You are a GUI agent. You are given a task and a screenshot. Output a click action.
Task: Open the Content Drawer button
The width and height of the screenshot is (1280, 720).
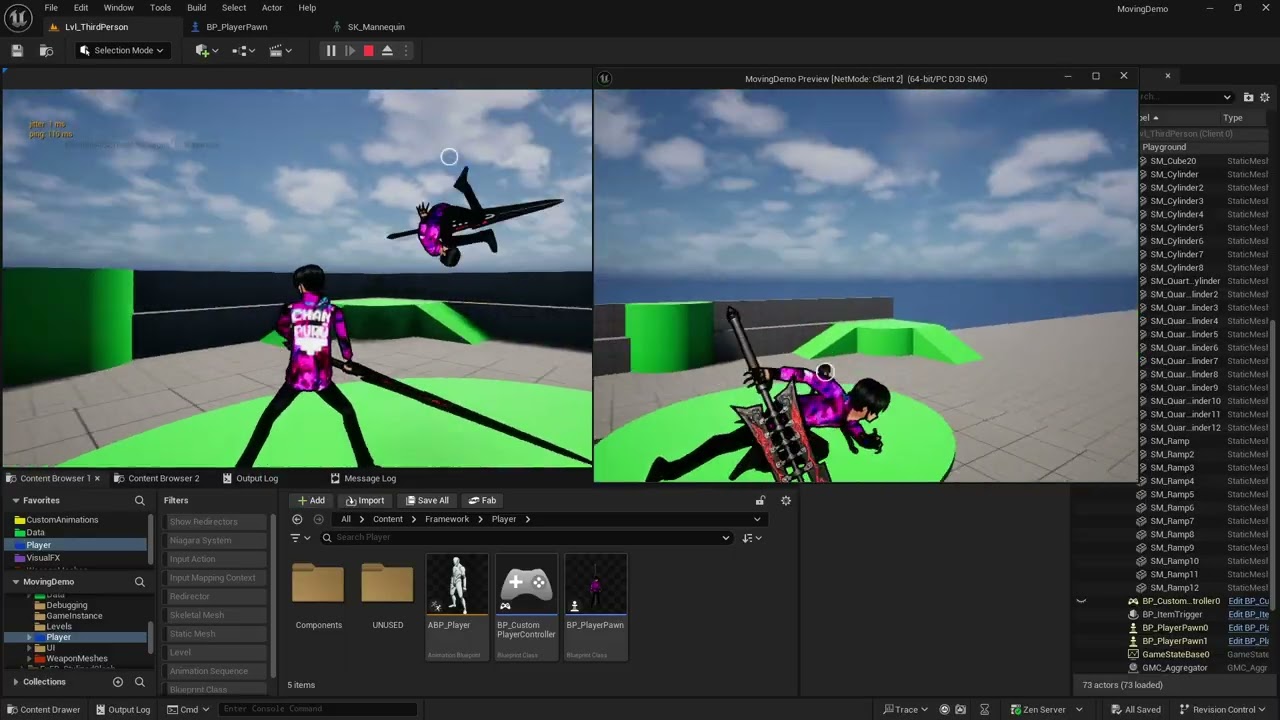coord(43,710)
